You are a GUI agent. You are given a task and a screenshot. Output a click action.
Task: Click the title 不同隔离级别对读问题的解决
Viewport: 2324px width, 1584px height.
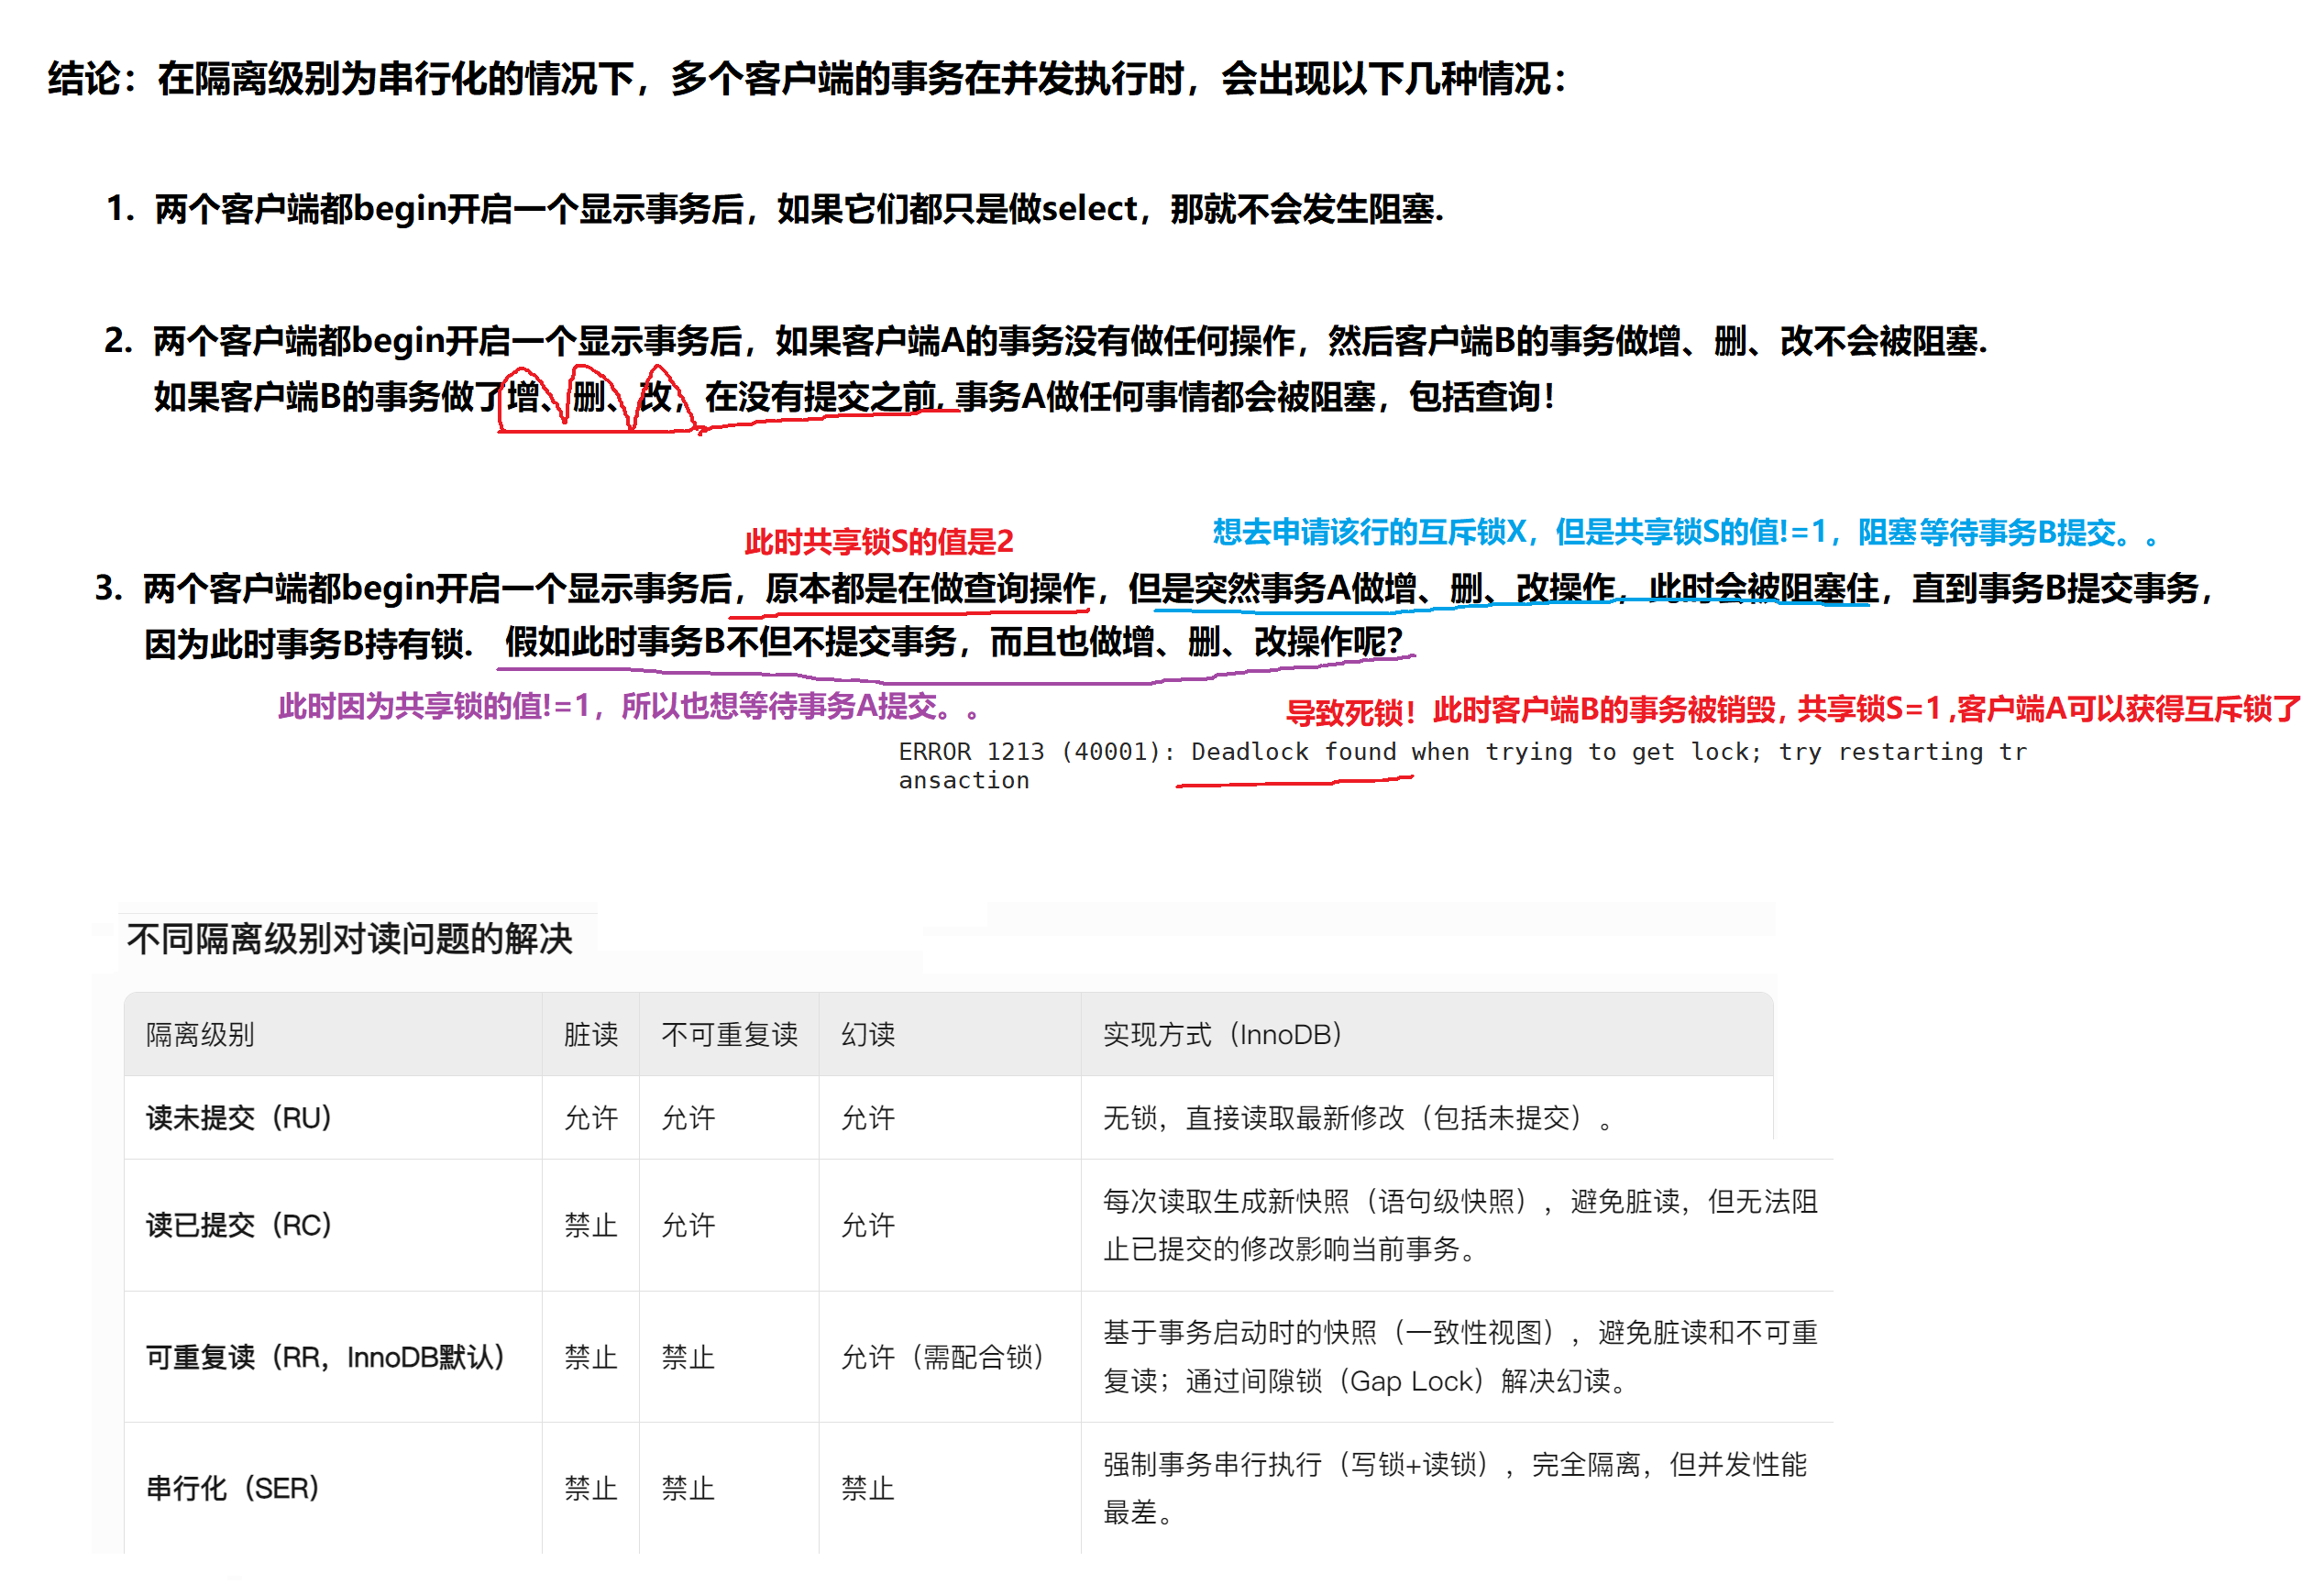tap(352, 940)
